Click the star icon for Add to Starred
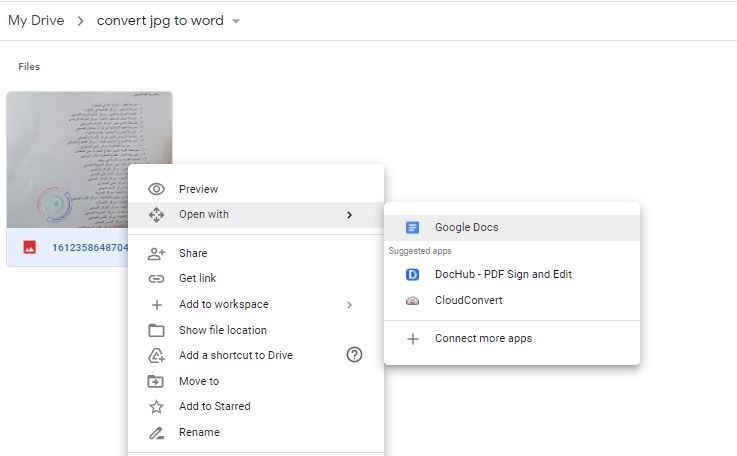Screen dimensions: 737x456 pos(156,407)
